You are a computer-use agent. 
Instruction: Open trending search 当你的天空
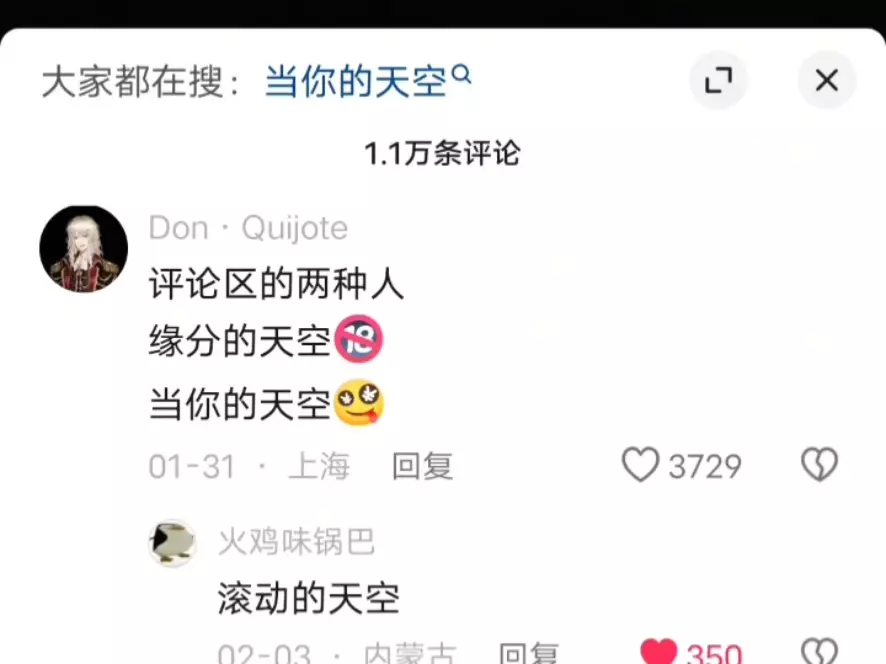click(355, 82)
